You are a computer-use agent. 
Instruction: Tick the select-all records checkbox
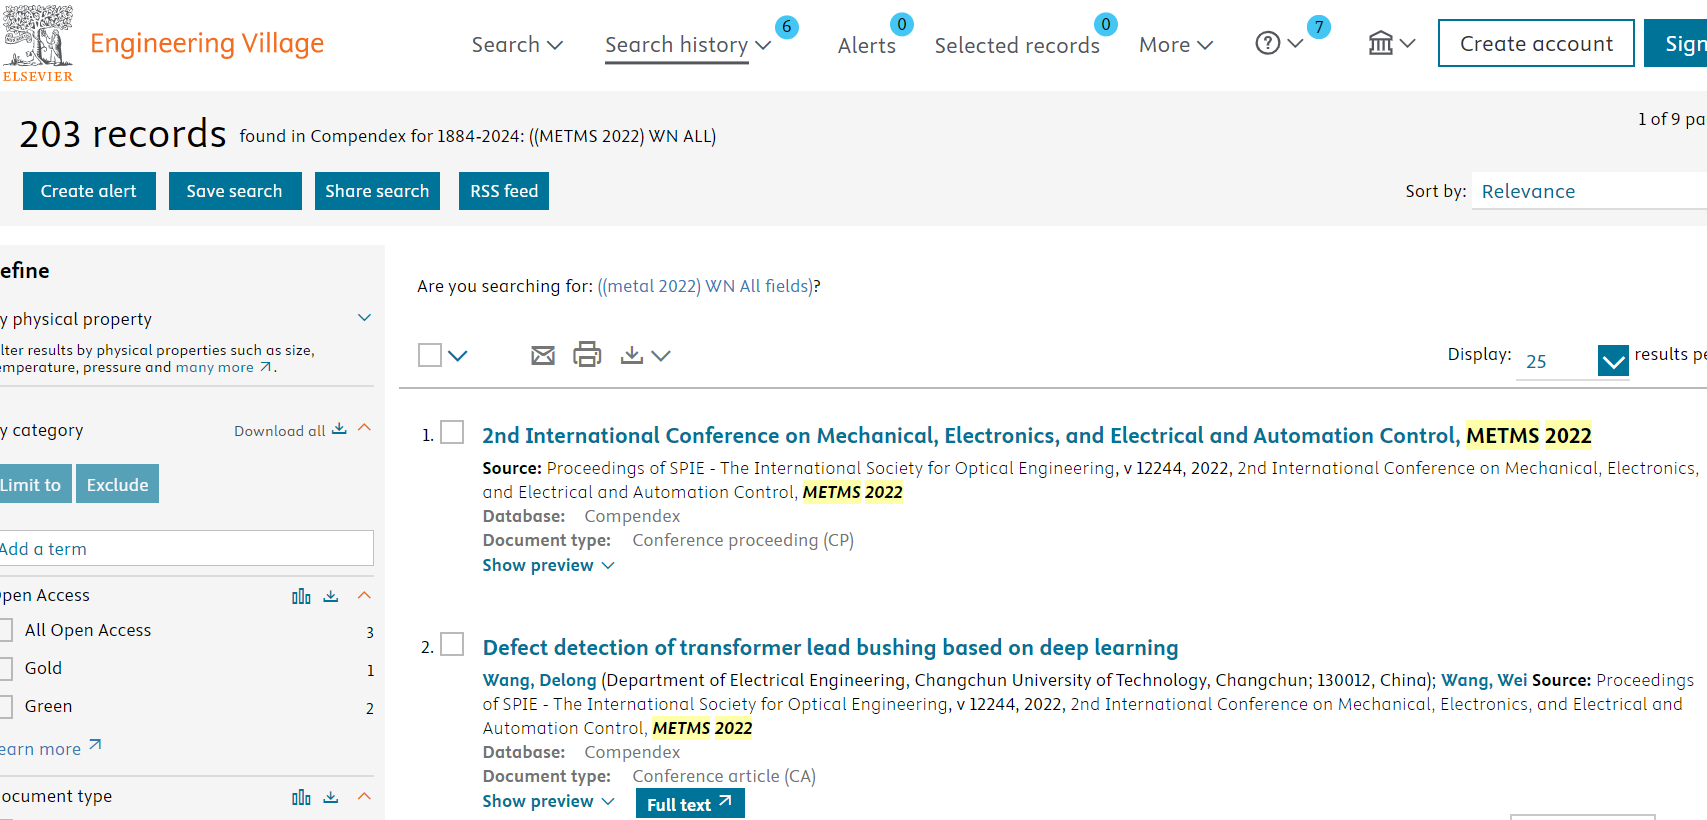pos(430,355)
